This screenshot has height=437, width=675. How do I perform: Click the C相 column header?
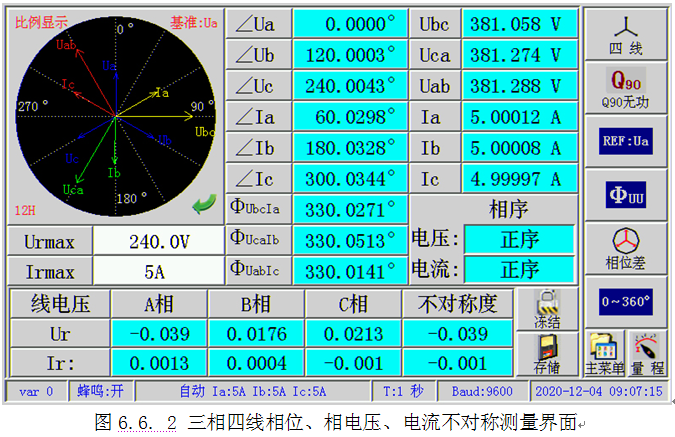tap(353, 304)
